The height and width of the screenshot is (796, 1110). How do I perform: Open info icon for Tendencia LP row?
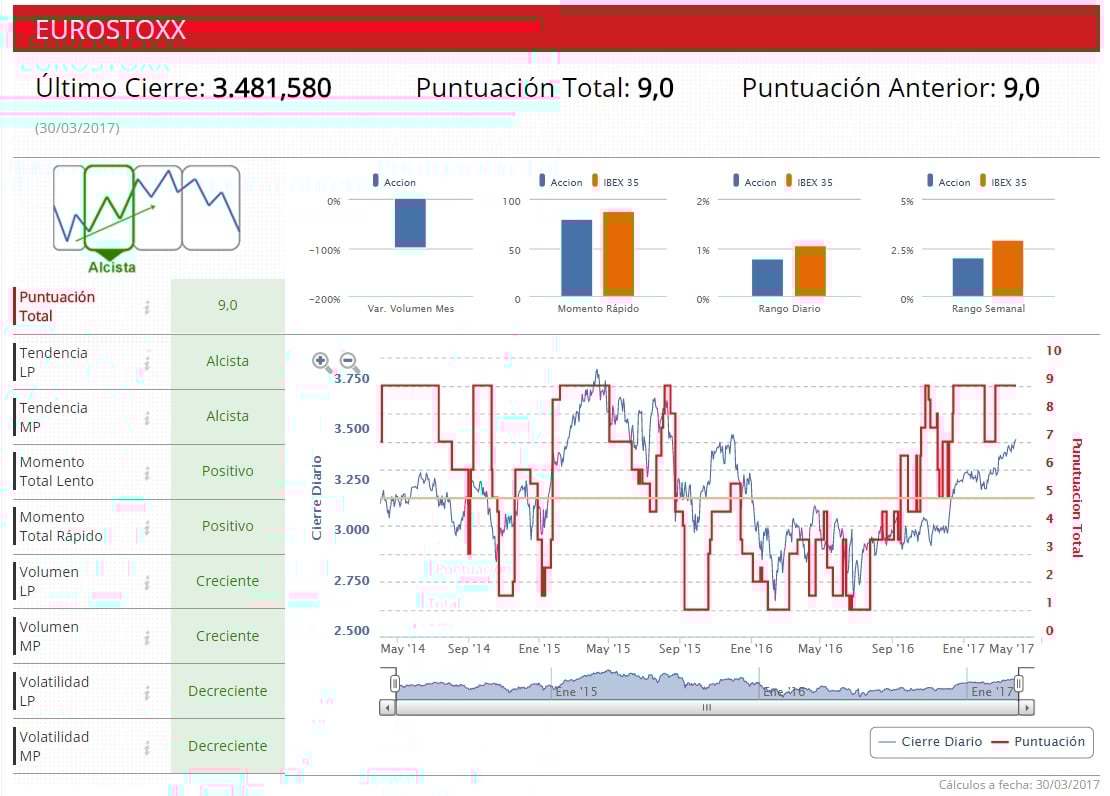[x=147, y=363]
